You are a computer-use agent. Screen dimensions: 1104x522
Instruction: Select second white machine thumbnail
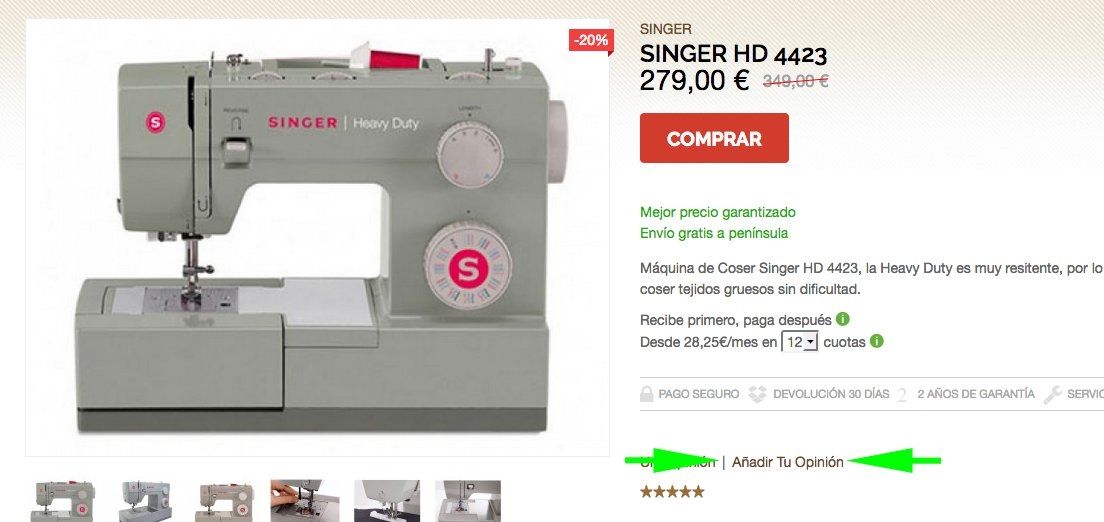(144, 501)
